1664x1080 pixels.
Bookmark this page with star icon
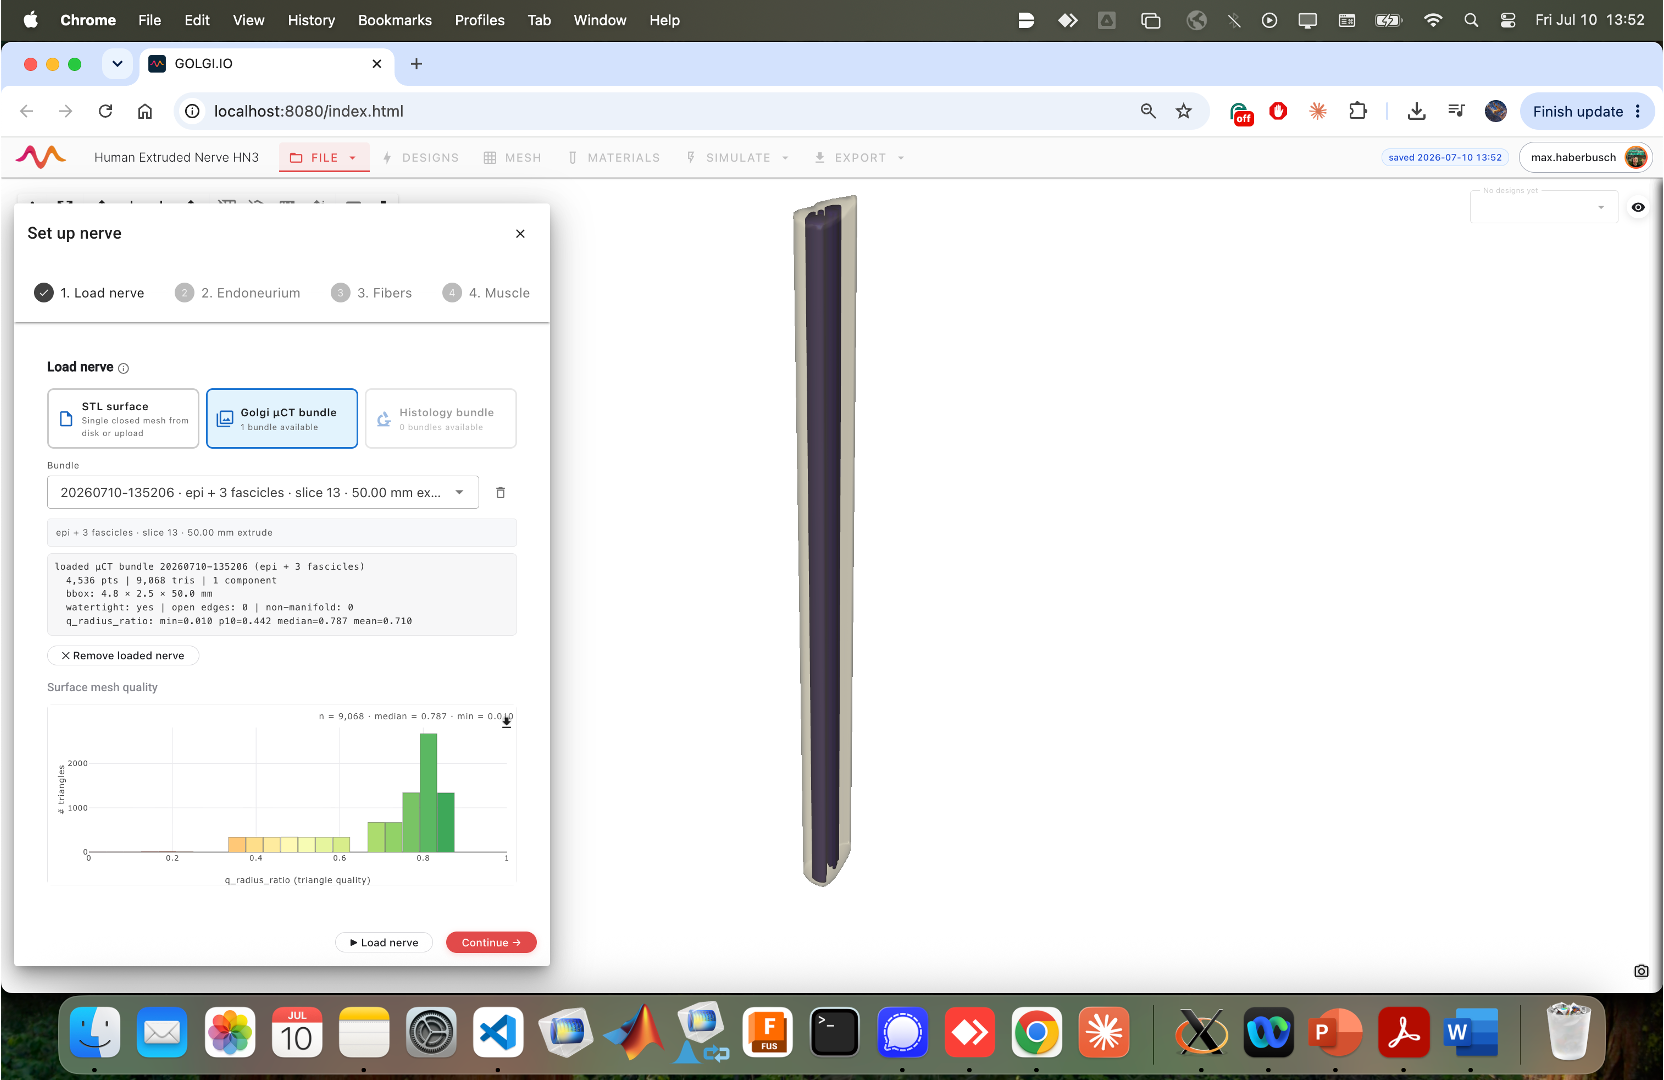[x=1184, y=111]
